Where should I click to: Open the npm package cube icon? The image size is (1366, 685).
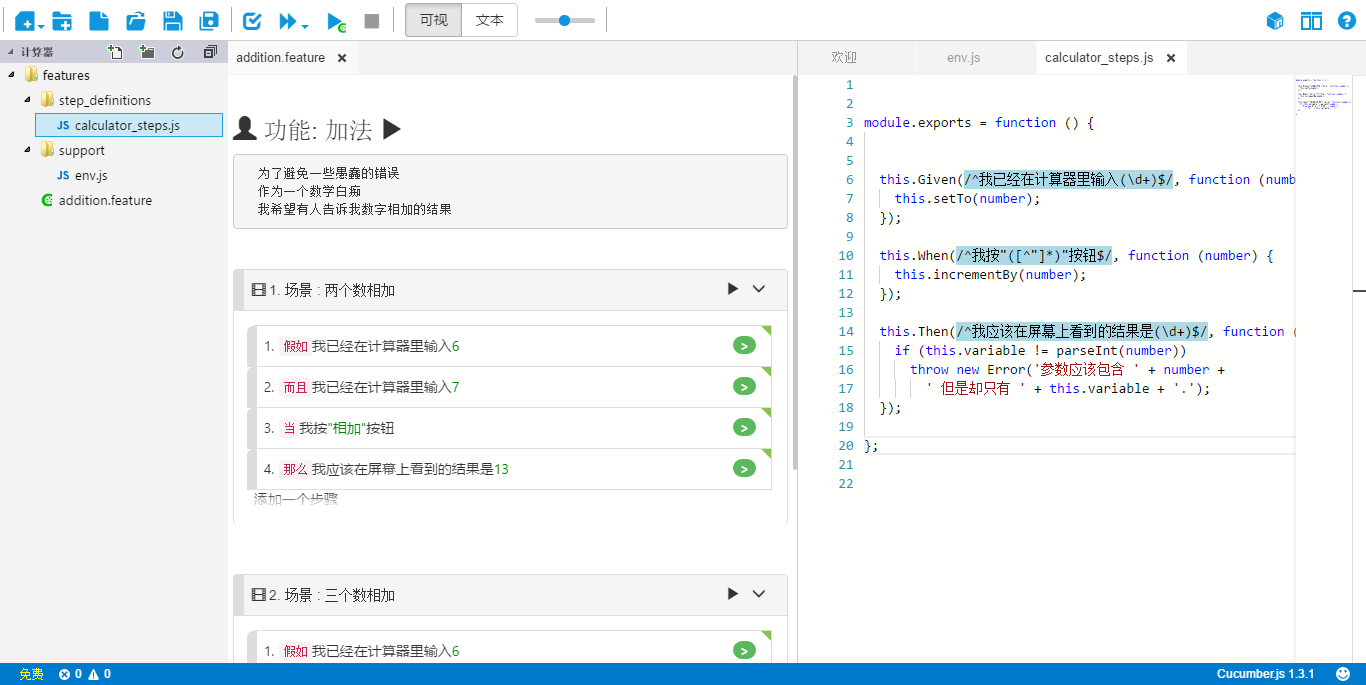(1275, 21)
